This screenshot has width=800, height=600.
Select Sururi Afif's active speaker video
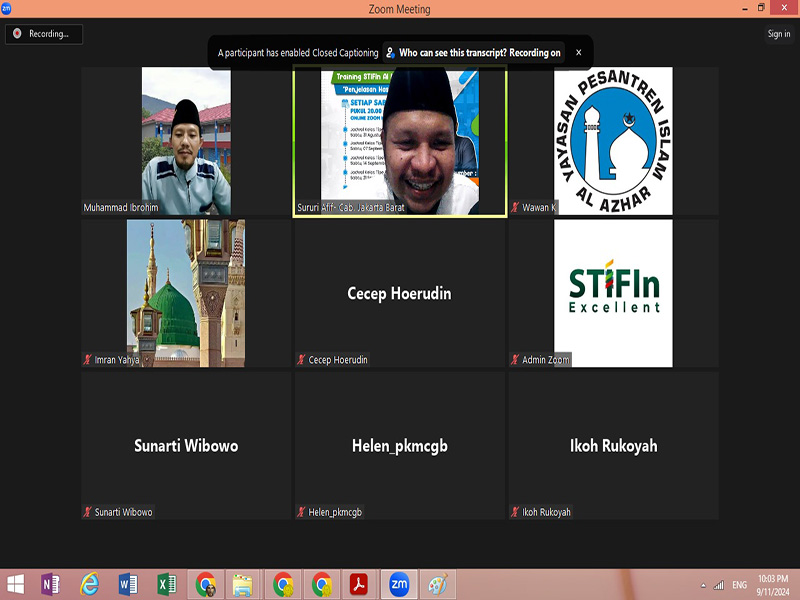(x=400, y=140)
